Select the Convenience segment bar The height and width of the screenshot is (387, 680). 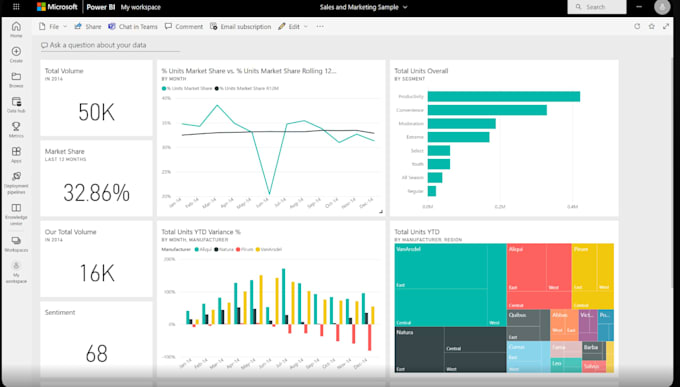487,110
